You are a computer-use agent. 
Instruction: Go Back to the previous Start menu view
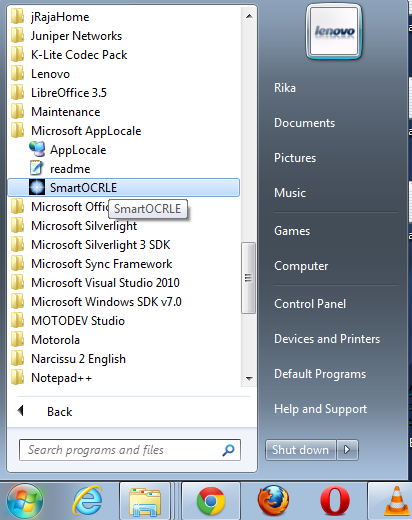click(59, 411)
